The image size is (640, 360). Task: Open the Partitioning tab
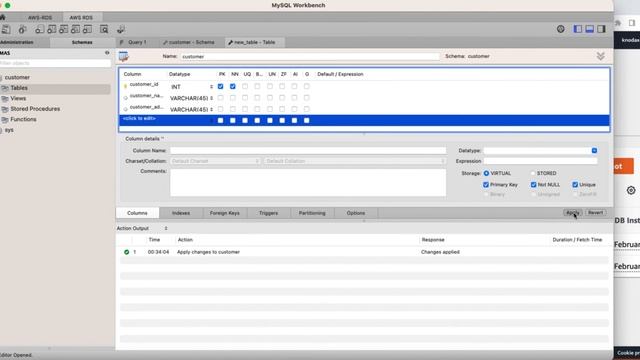point(312,213)
